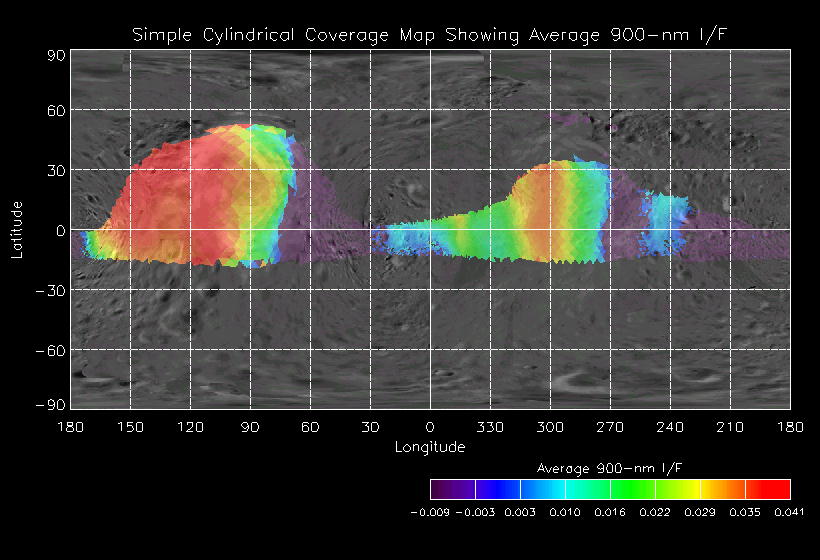820x560 pixels.
Task: Click the dark purple segment of the colorbar
Action: pos(453,489)
